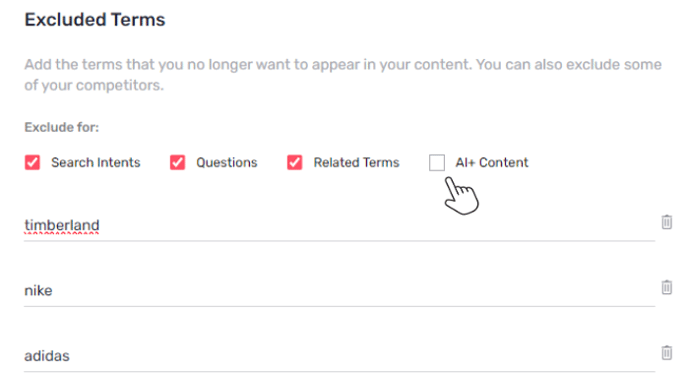Click the Excluded Terms heading
This screenshot has width=688, height=373.
95,20
